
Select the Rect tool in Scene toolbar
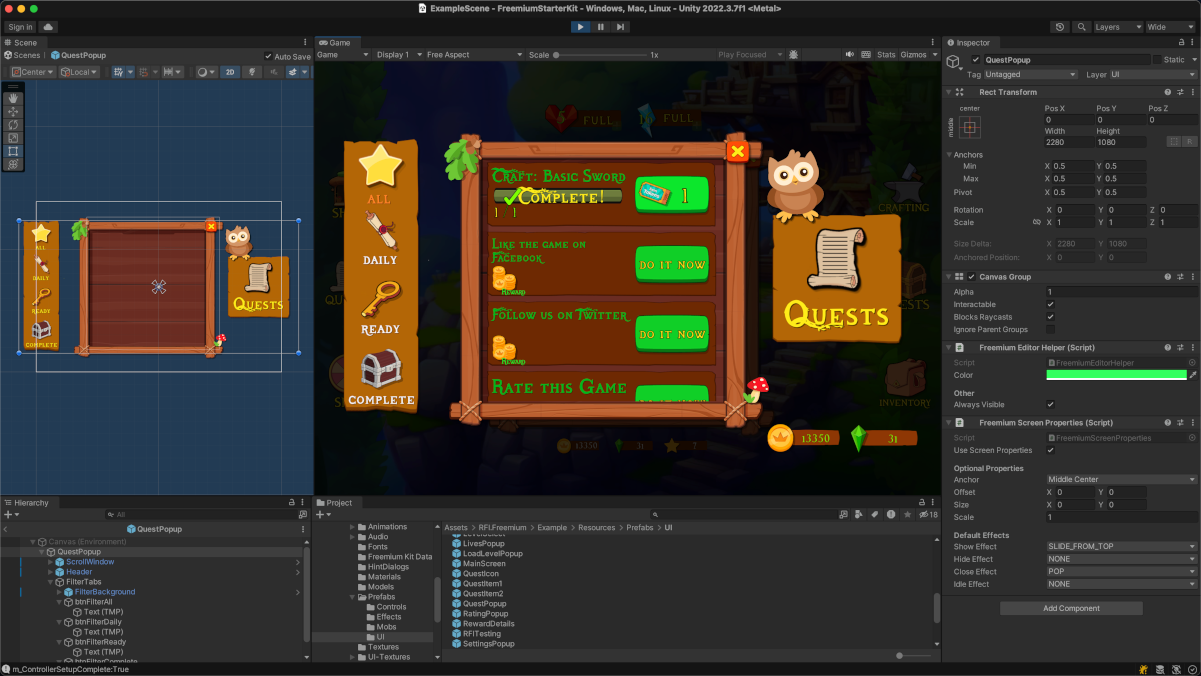[x=13, y=150]
